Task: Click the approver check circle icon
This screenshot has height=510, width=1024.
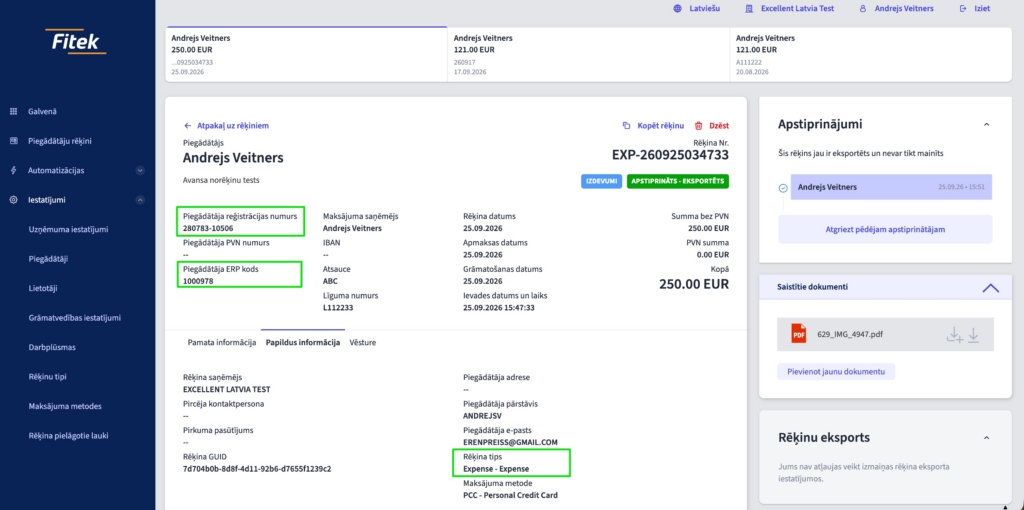Action: (783, 188)
